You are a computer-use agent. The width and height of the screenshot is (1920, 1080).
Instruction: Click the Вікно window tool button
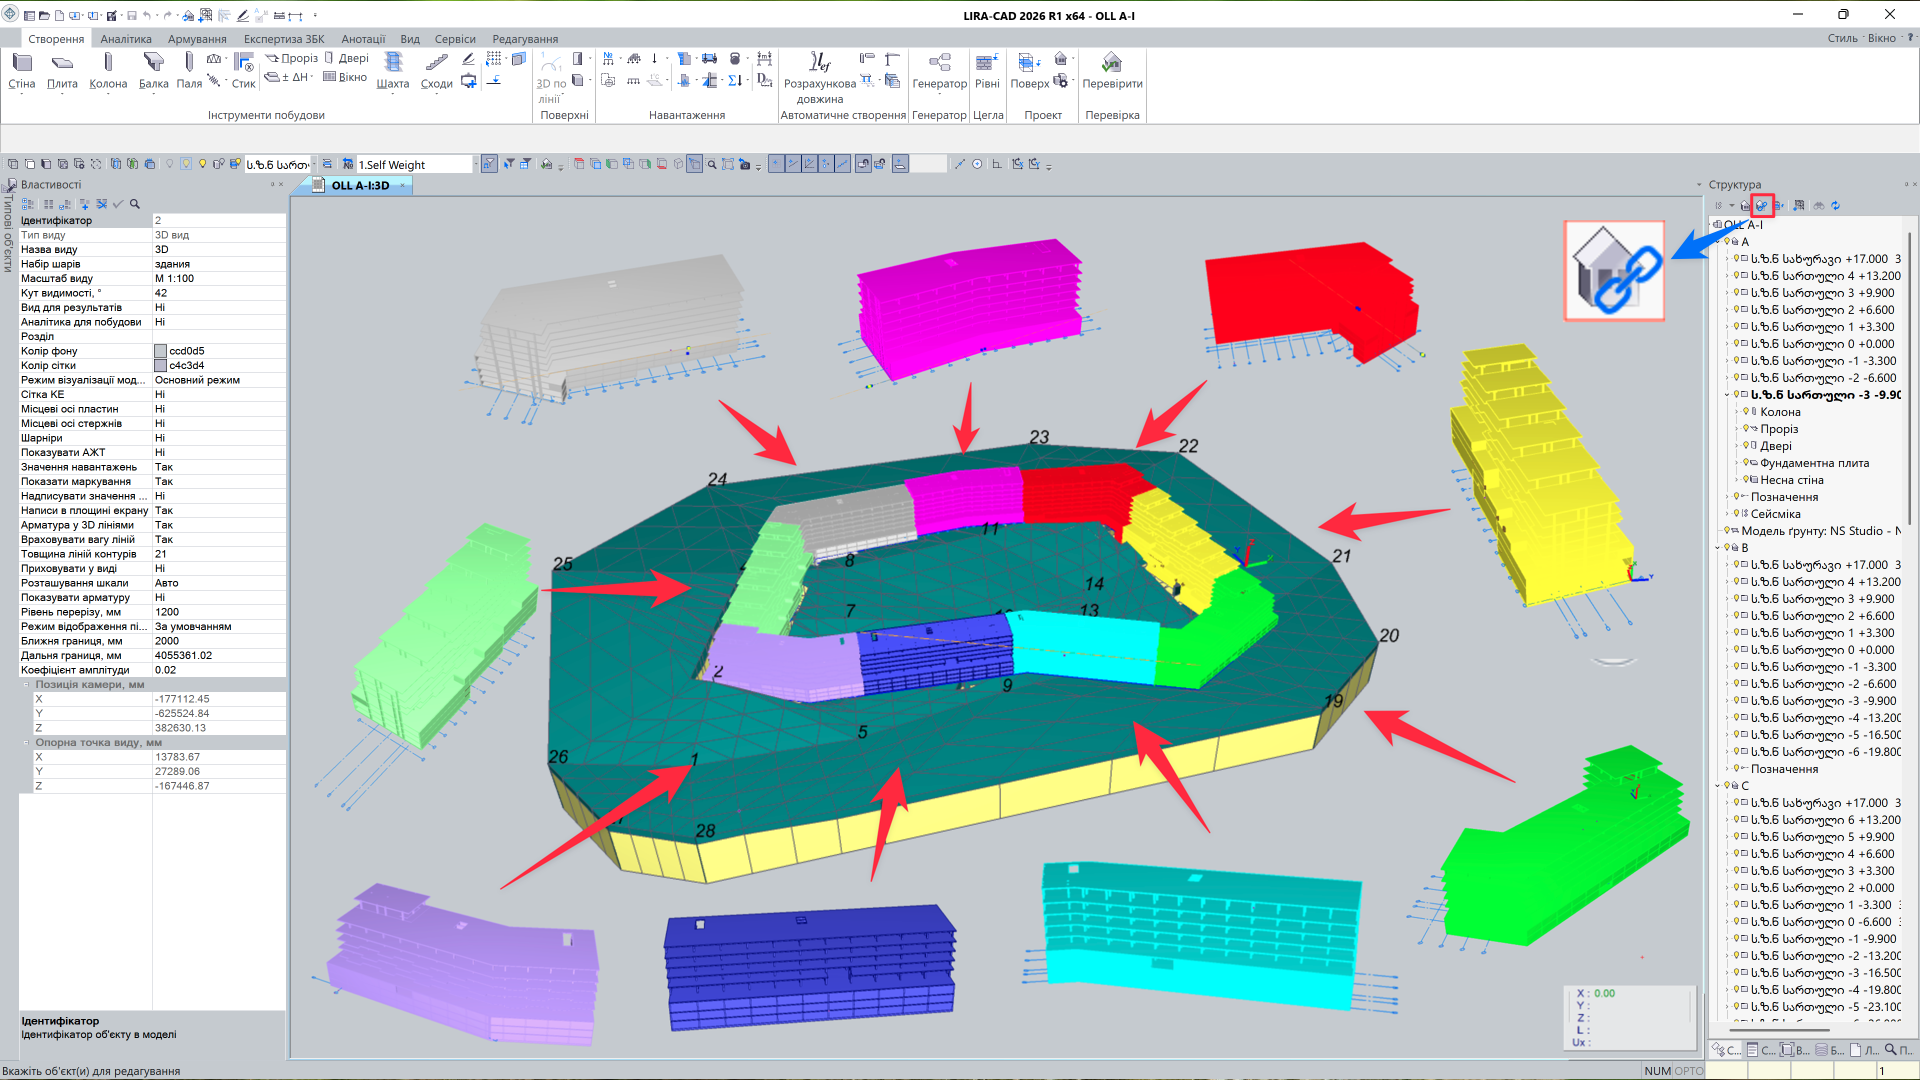[x=345, y=77]
